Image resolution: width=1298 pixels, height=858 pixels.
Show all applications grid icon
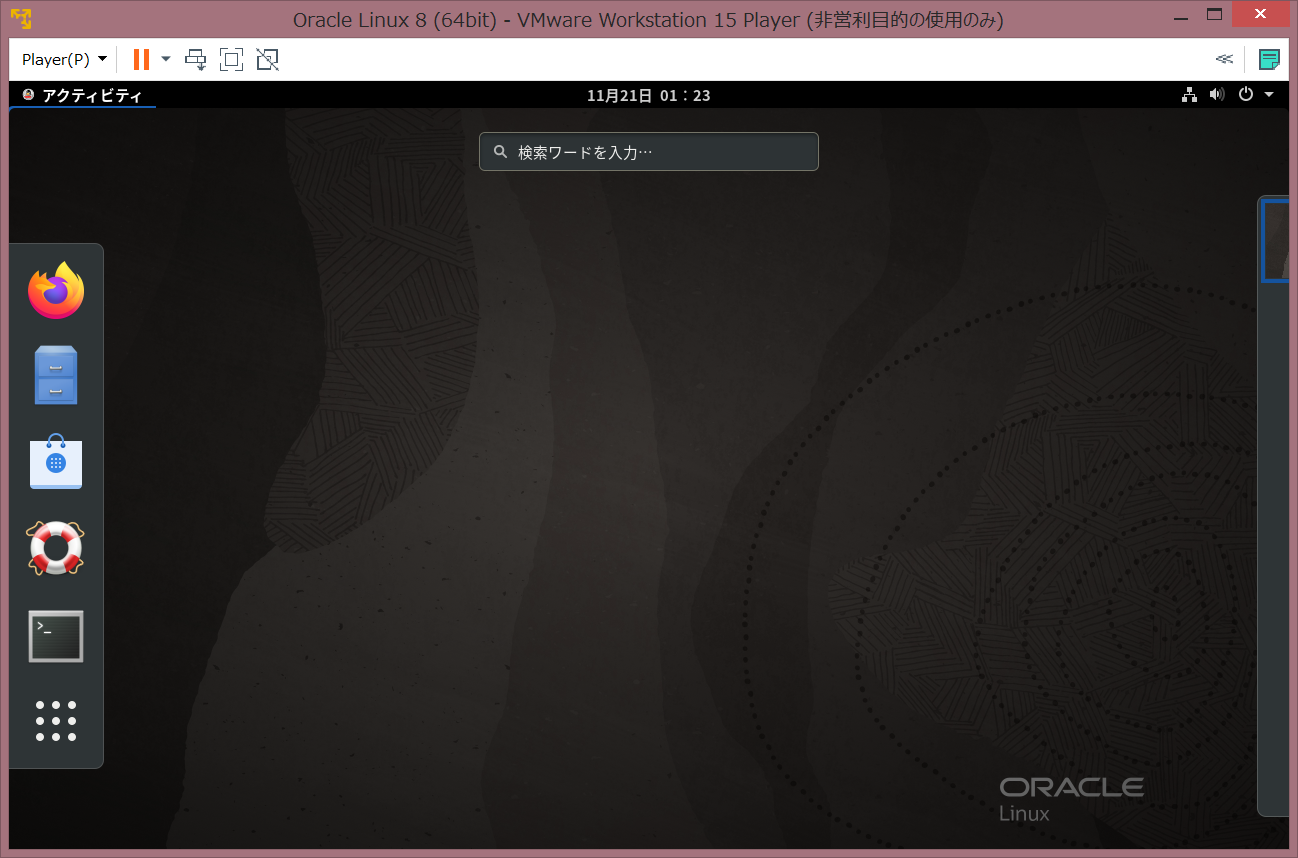(x=56, y=721)
